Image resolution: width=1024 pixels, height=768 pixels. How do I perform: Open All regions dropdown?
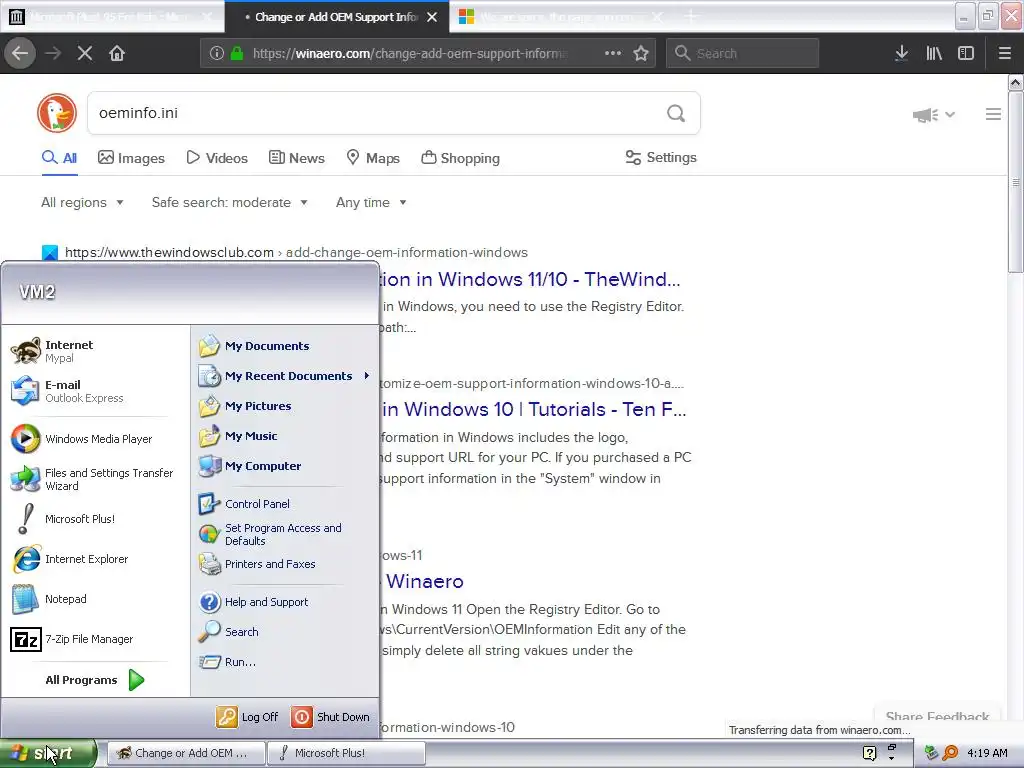82,202
